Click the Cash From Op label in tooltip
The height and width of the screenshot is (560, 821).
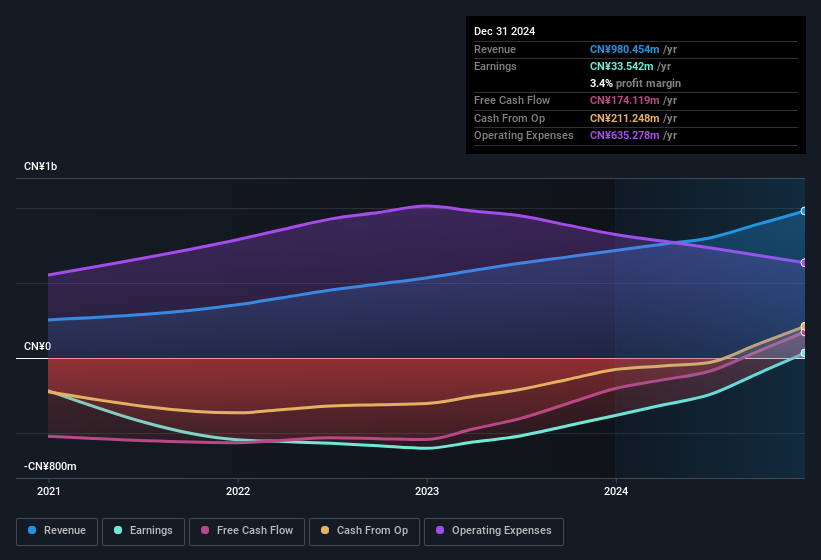(509, 118)
